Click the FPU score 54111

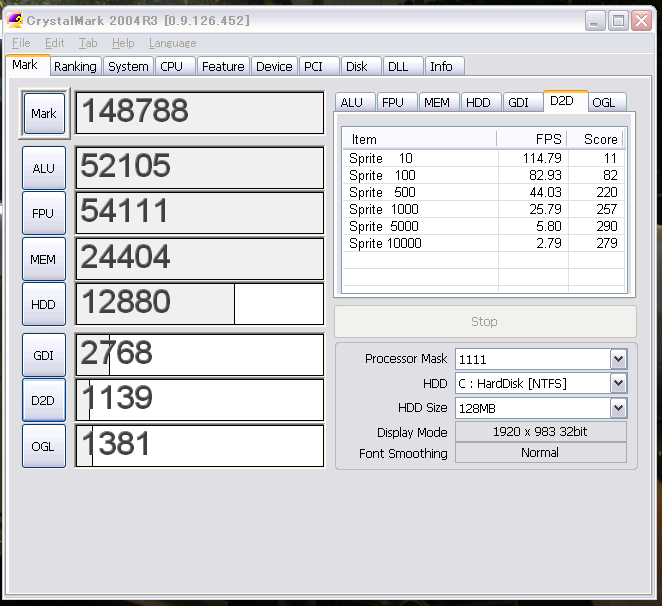200,213
